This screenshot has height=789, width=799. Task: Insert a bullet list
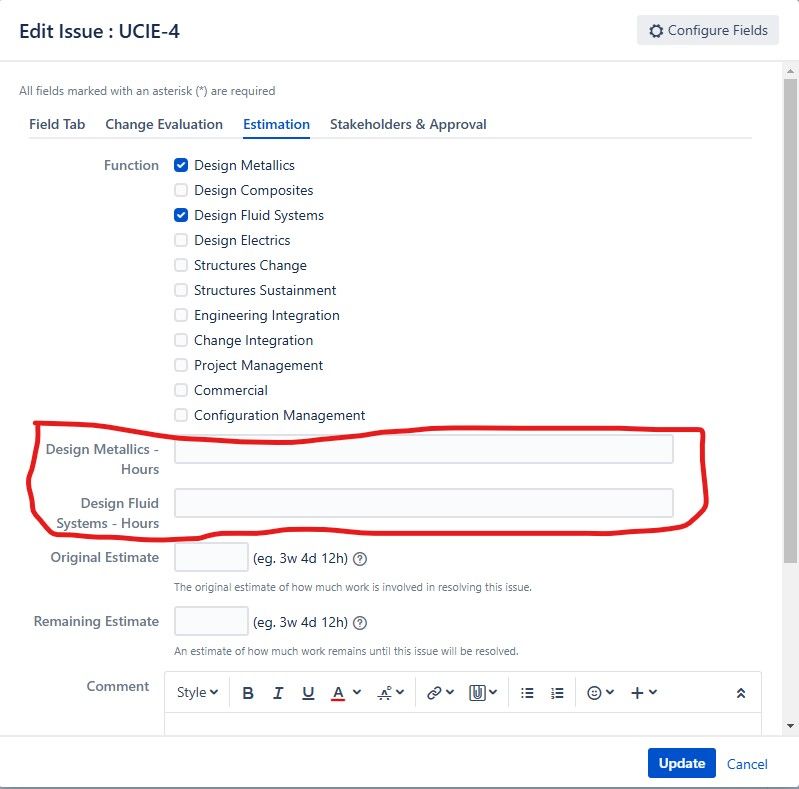(527, 693)
